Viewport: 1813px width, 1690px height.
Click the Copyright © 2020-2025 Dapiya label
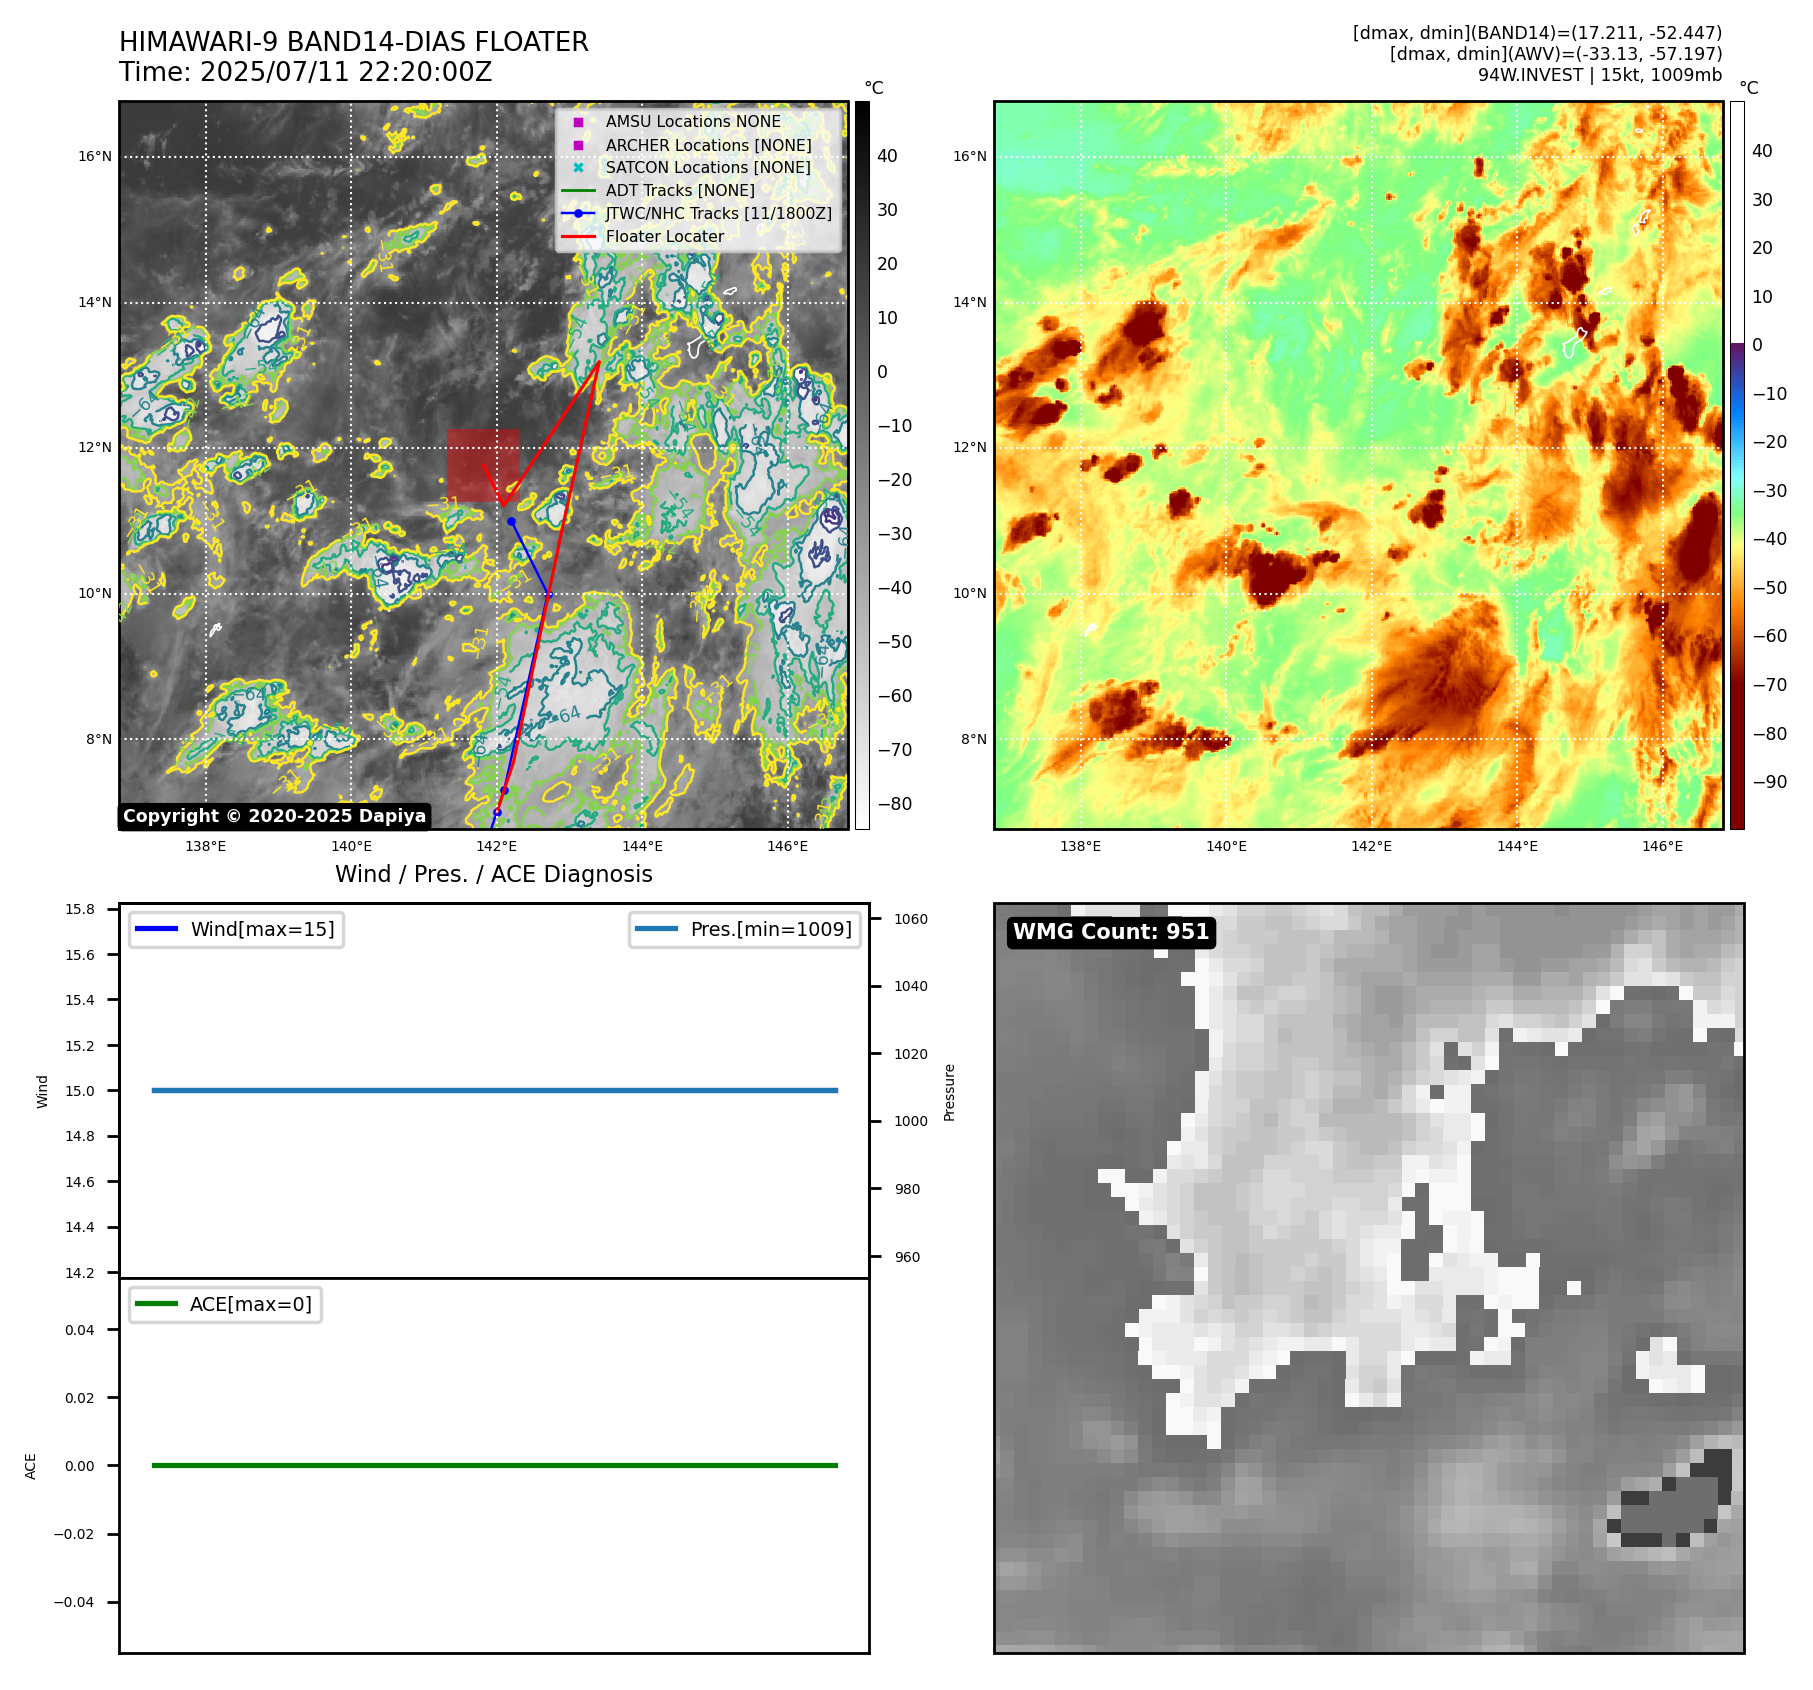click(275, 816)
